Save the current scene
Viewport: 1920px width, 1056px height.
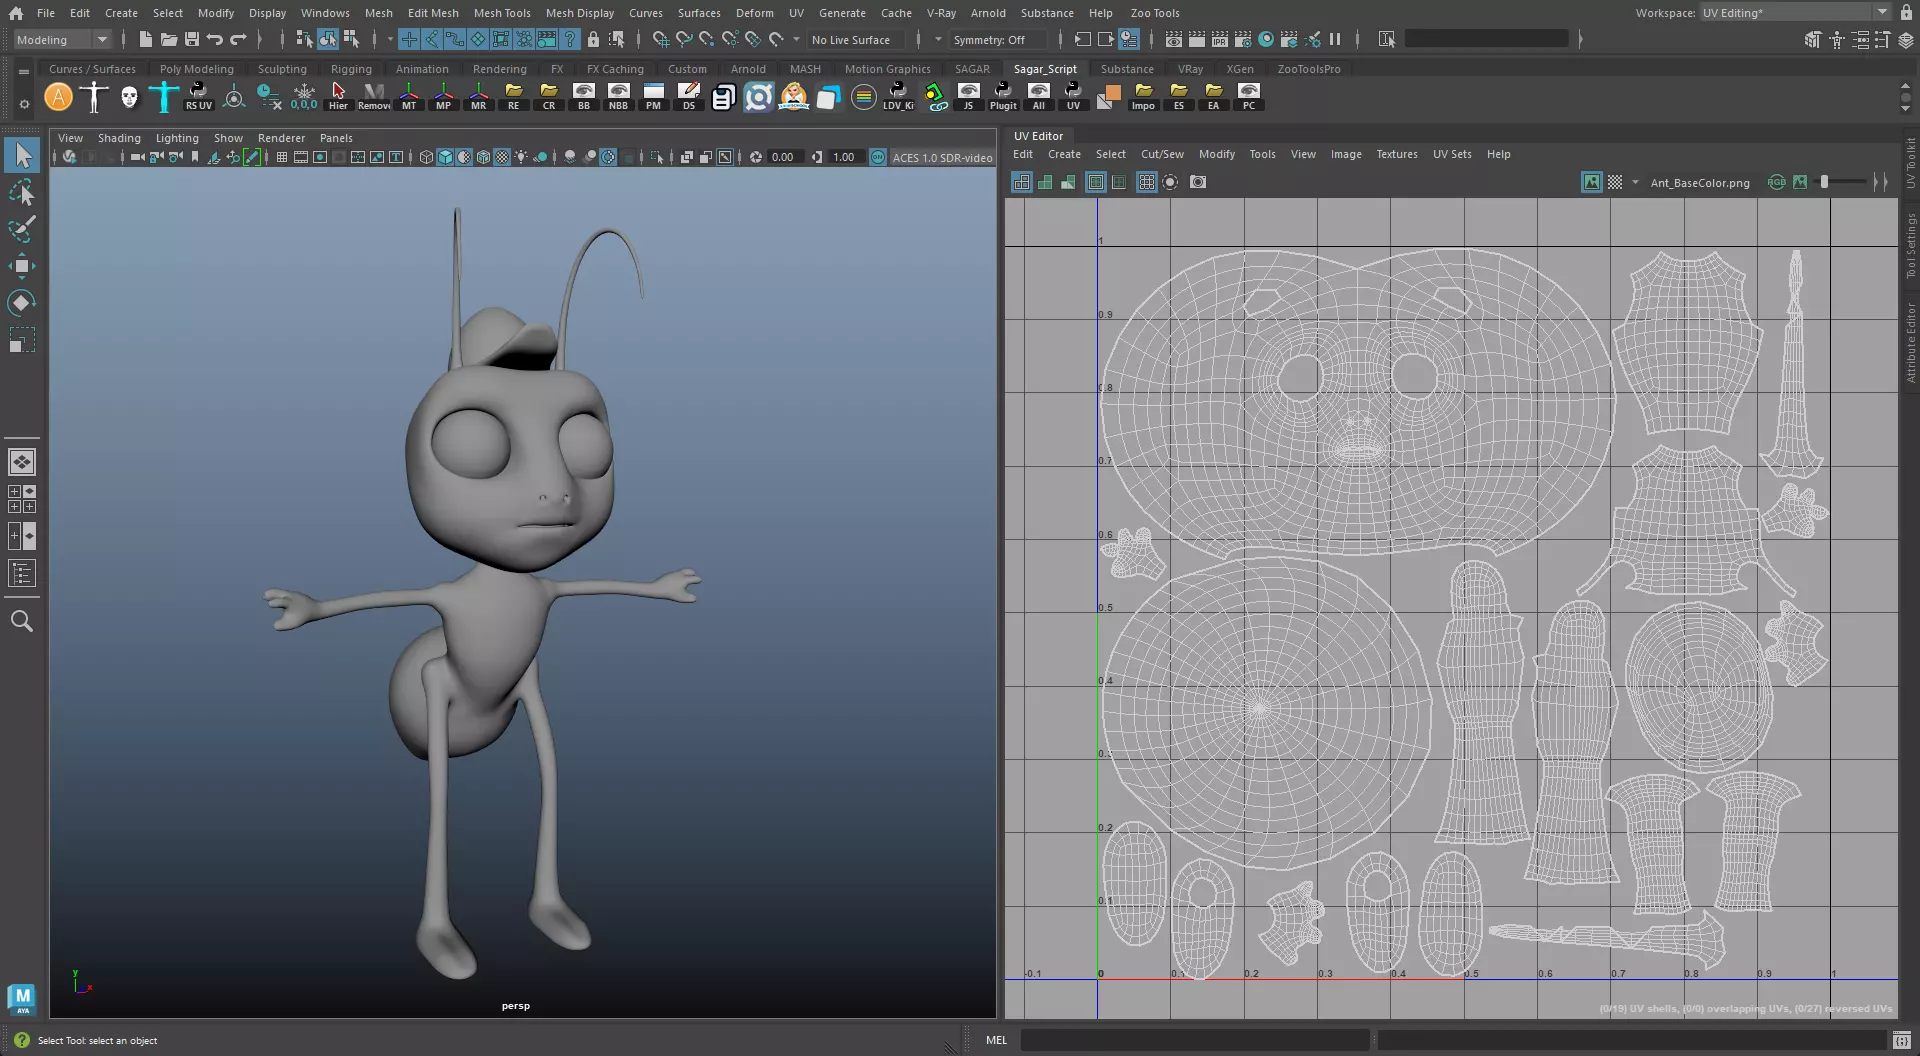tap(191, 40)
